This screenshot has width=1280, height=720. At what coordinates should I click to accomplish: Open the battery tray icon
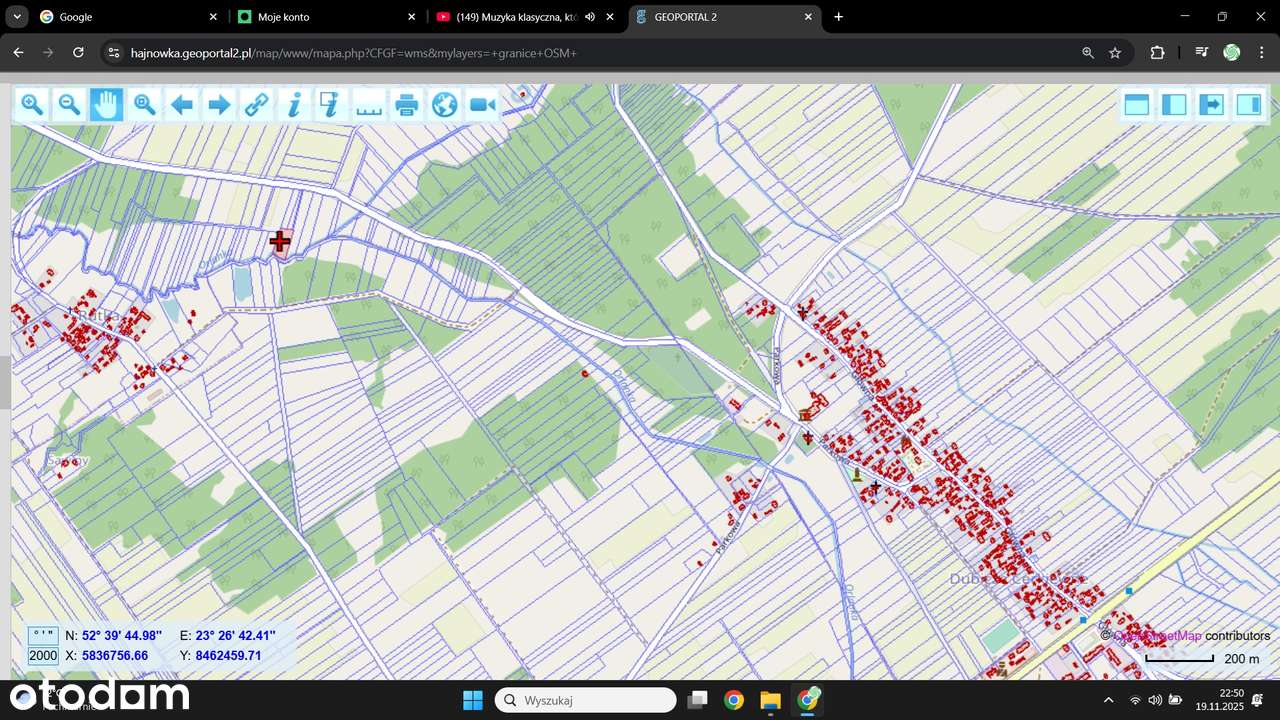(1175, 700)
